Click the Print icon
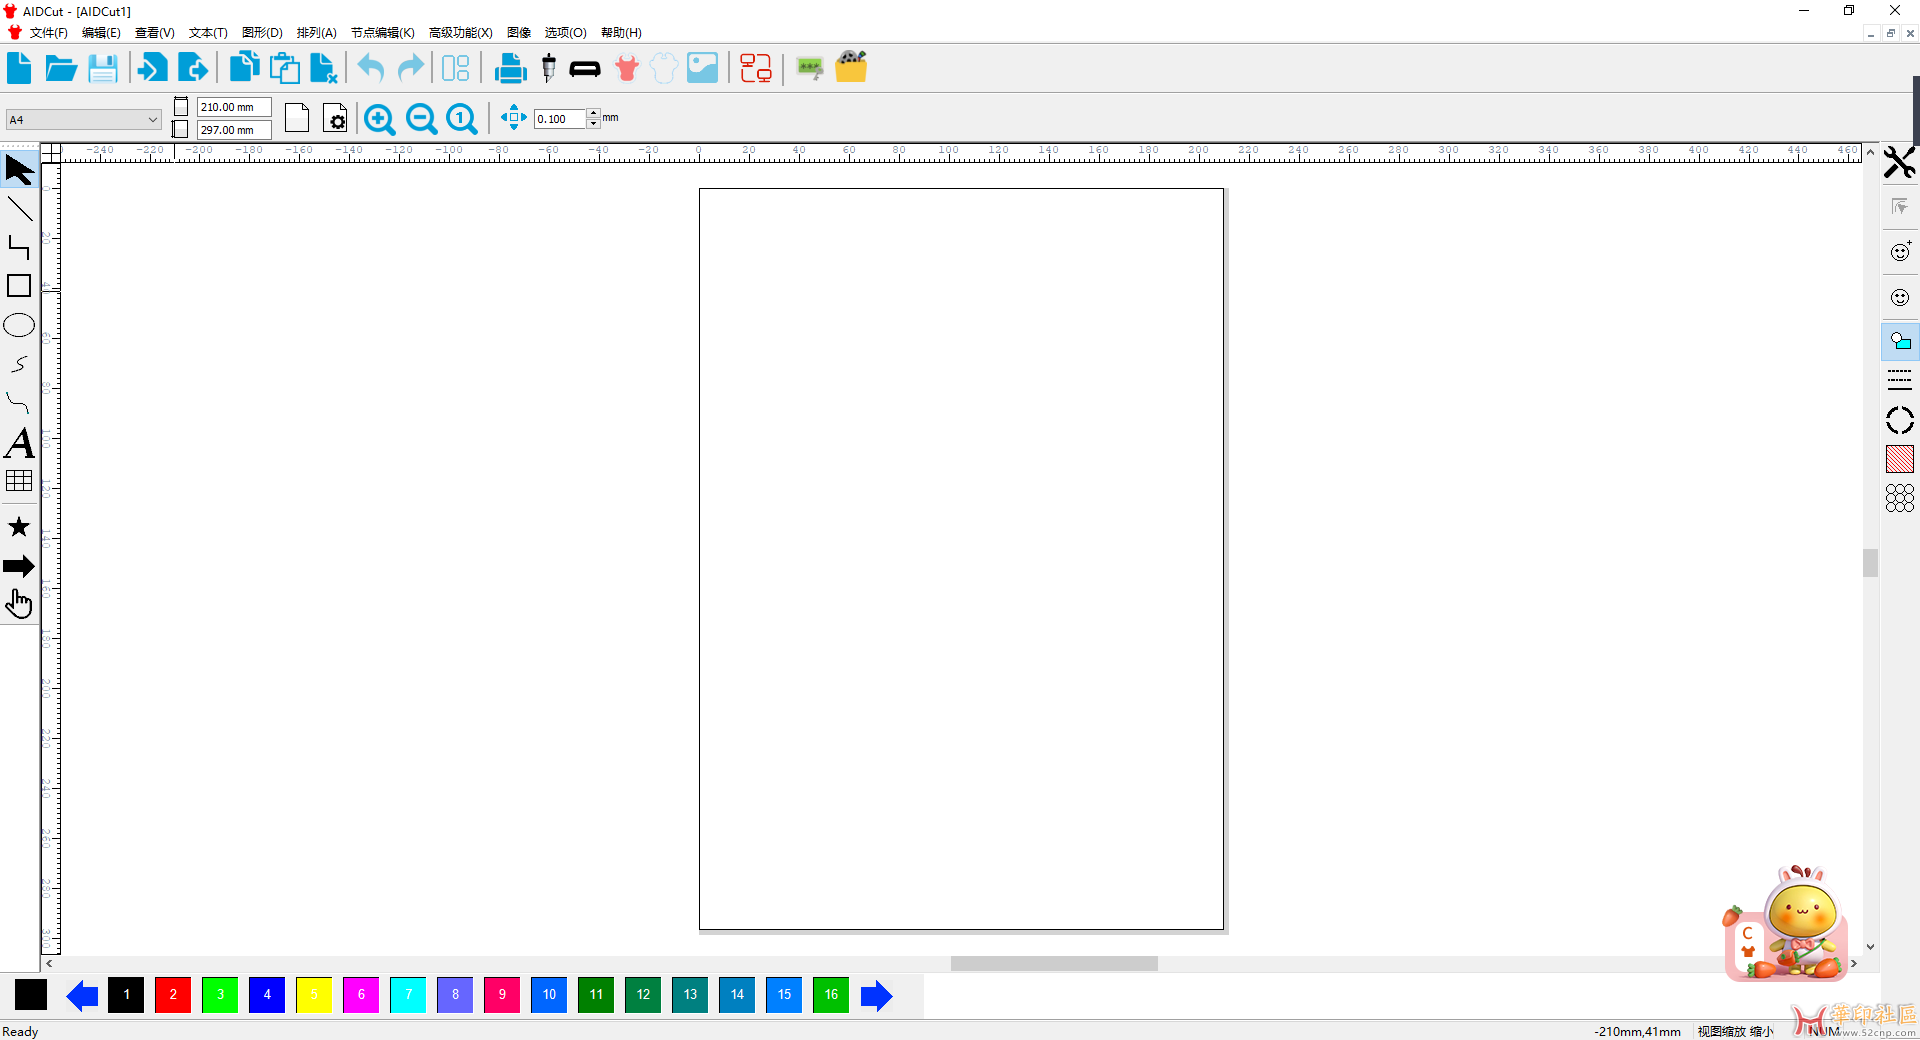The width and height of the screenshot is (1920, 1040). pos(510,68)
